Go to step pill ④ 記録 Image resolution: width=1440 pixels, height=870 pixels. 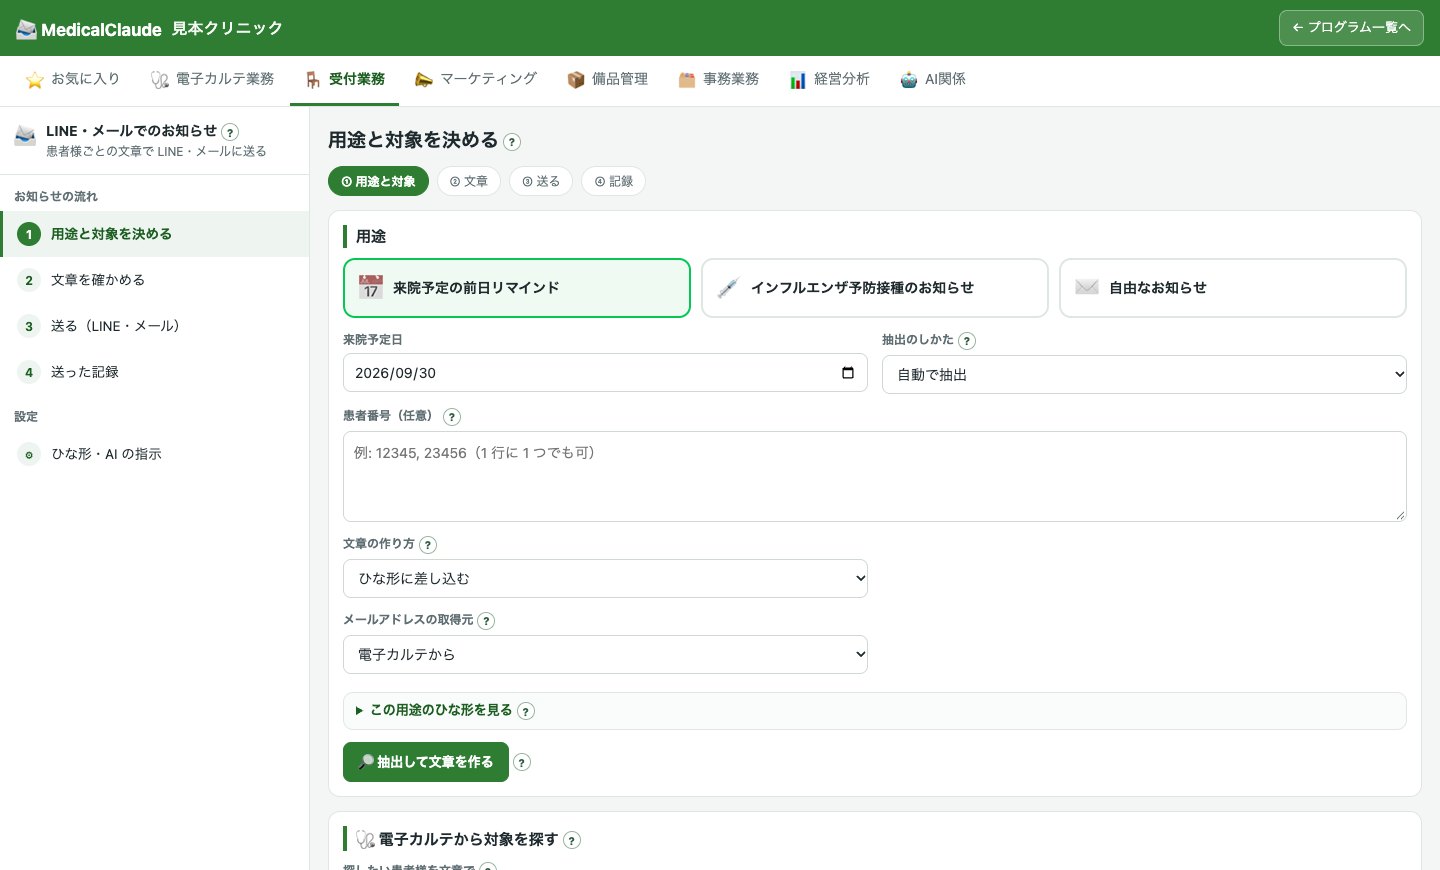tap(614, 182)
